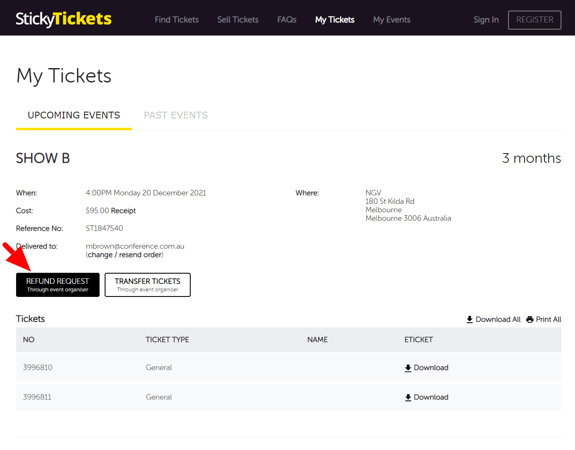575x450 pixels.
Task: Click the NO column header
Action: [x=29, y=340]
